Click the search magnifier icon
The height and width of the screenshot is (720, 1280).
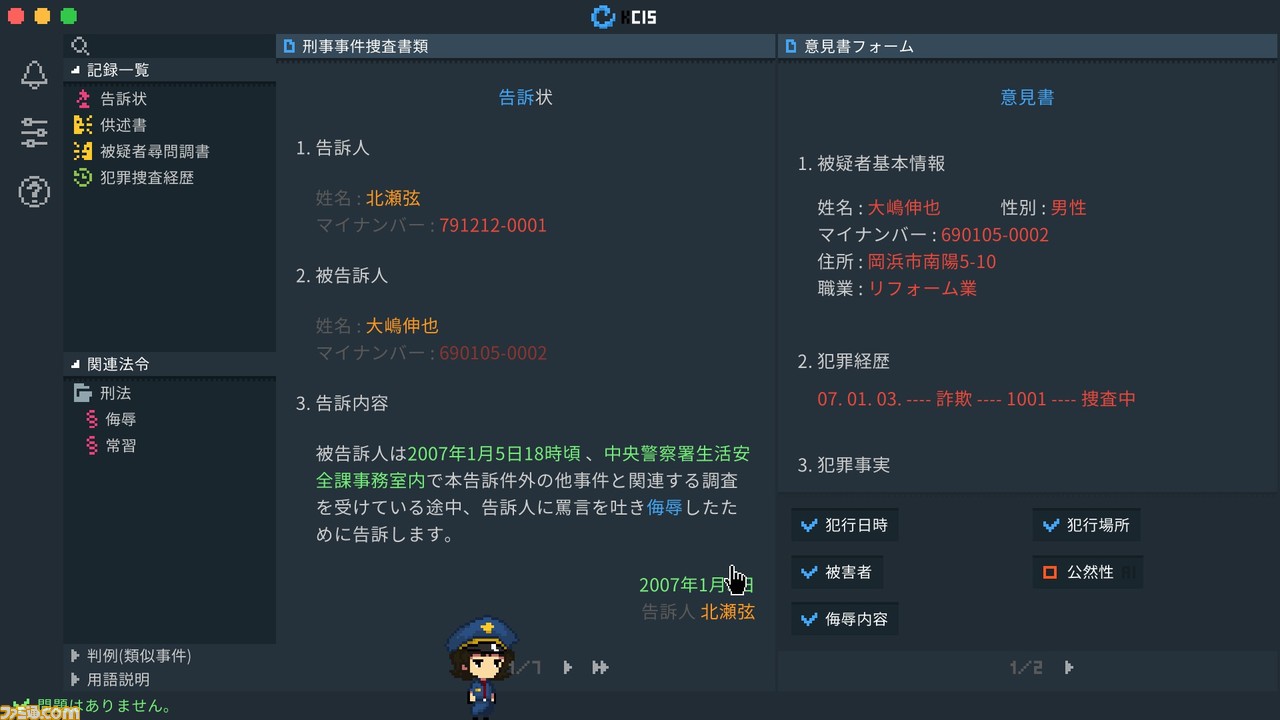point(81,46)
